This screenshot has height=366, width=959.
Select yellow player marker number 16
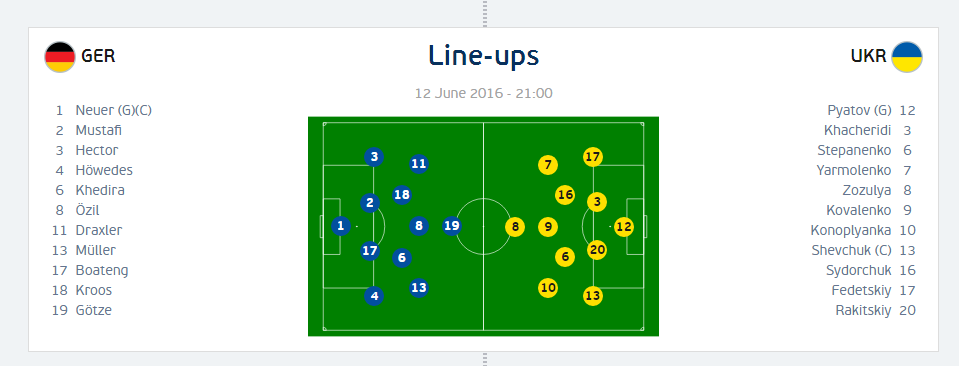(565, 195)
